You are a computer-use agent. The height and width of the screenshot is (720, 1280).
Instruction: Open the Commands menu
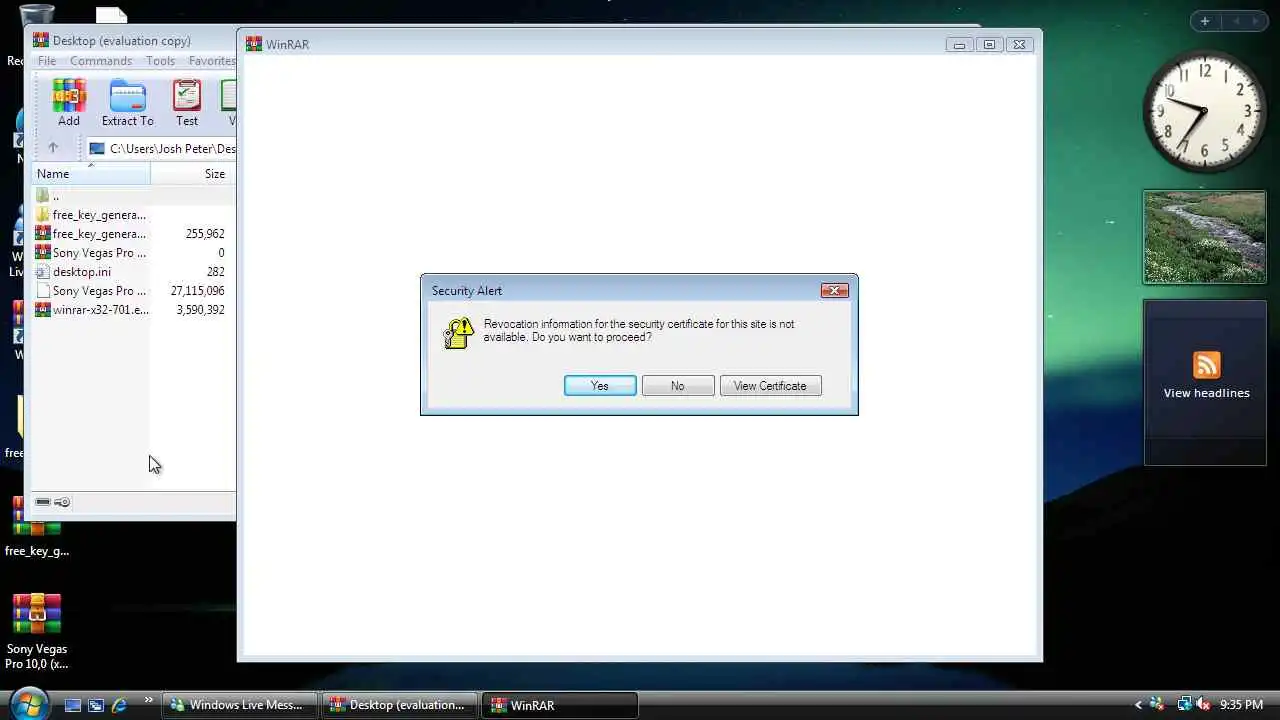point(101,61)
